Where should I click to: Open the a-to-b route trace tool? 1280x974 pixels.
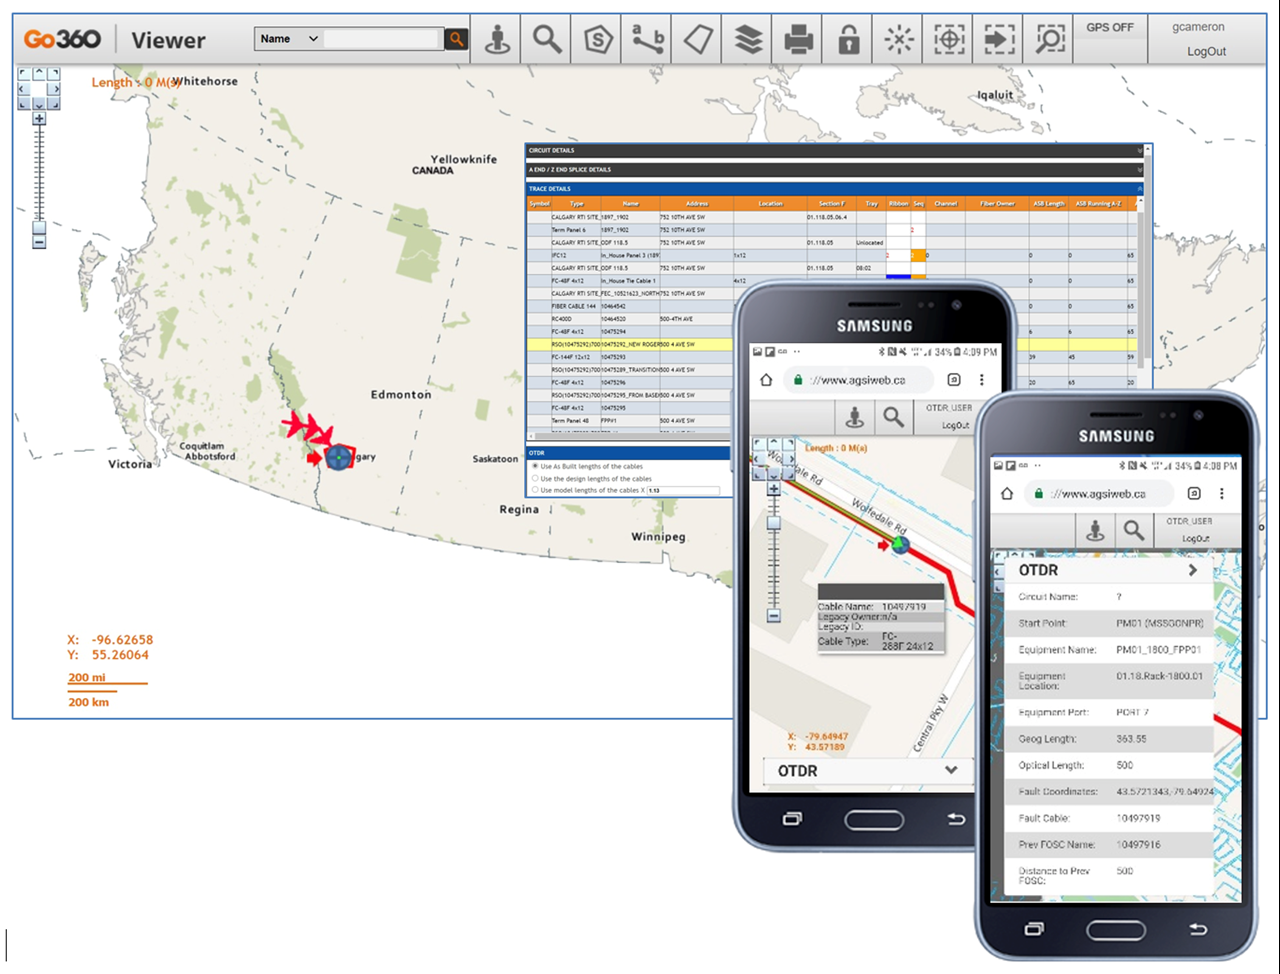click(648, 40)
